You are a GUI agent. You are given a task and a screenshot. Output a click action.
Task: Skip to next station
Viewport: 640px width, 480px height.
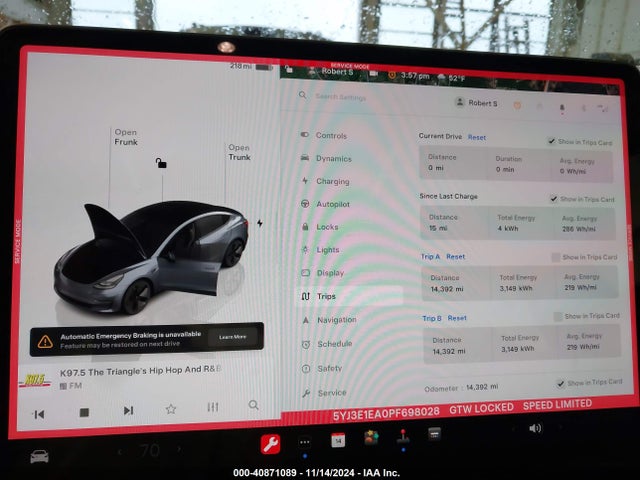[128, 410]
